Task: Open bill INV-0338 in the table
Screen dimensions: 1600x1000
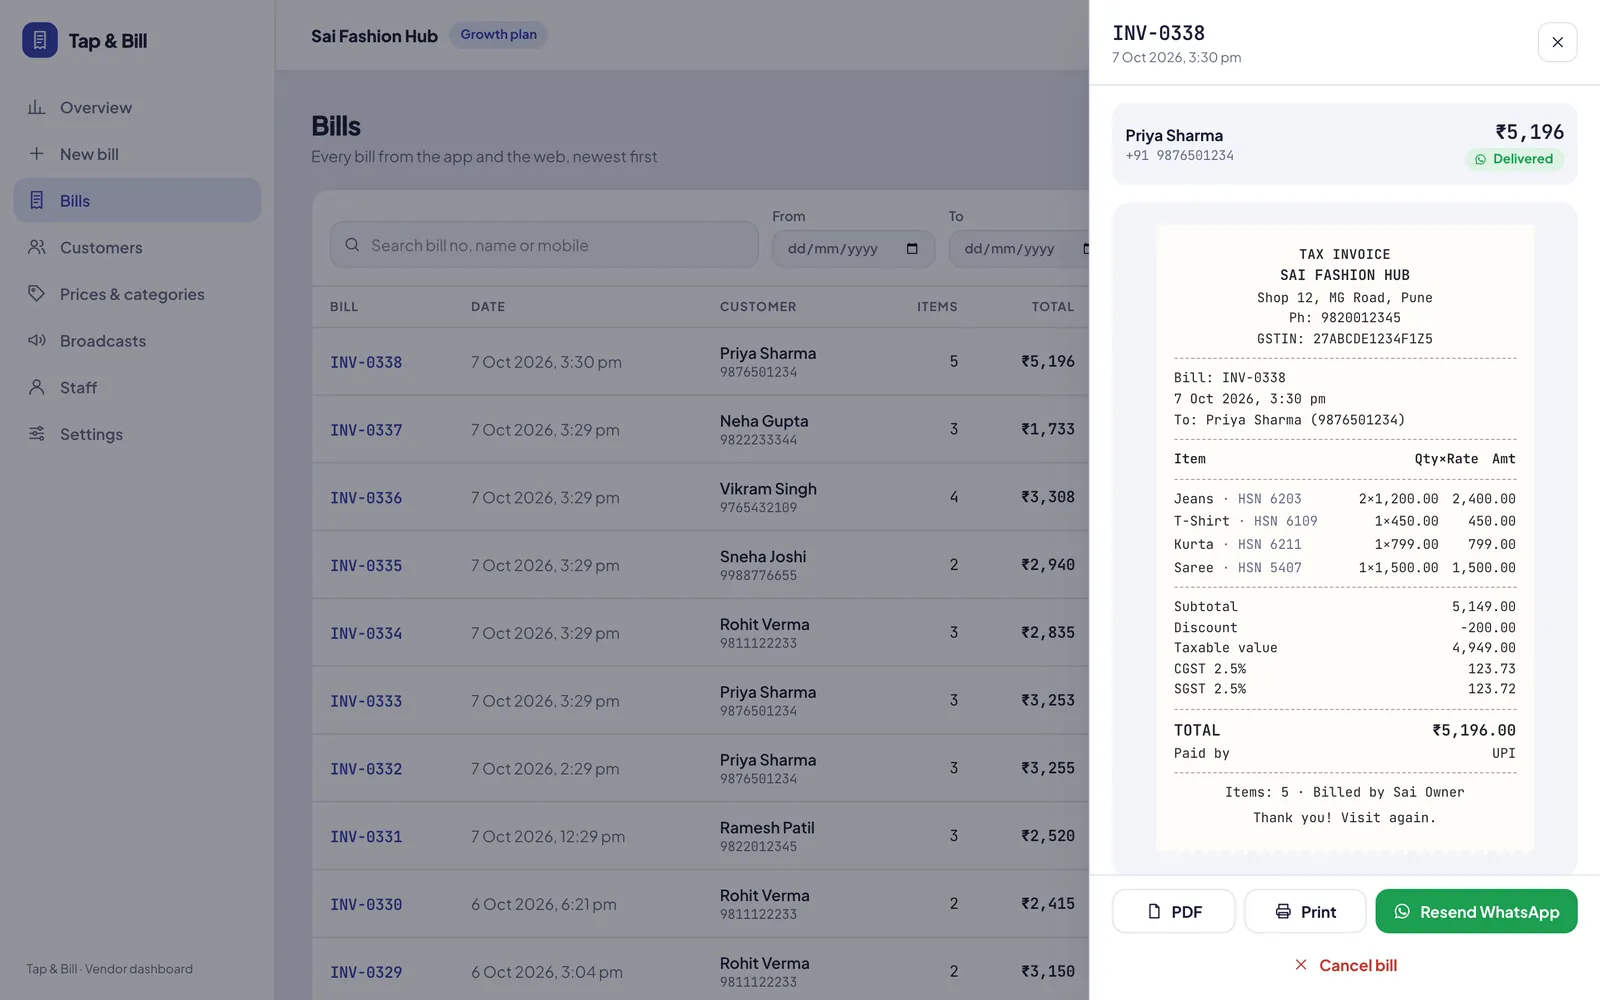Action: pyautogui.click(x=366, y=362)
